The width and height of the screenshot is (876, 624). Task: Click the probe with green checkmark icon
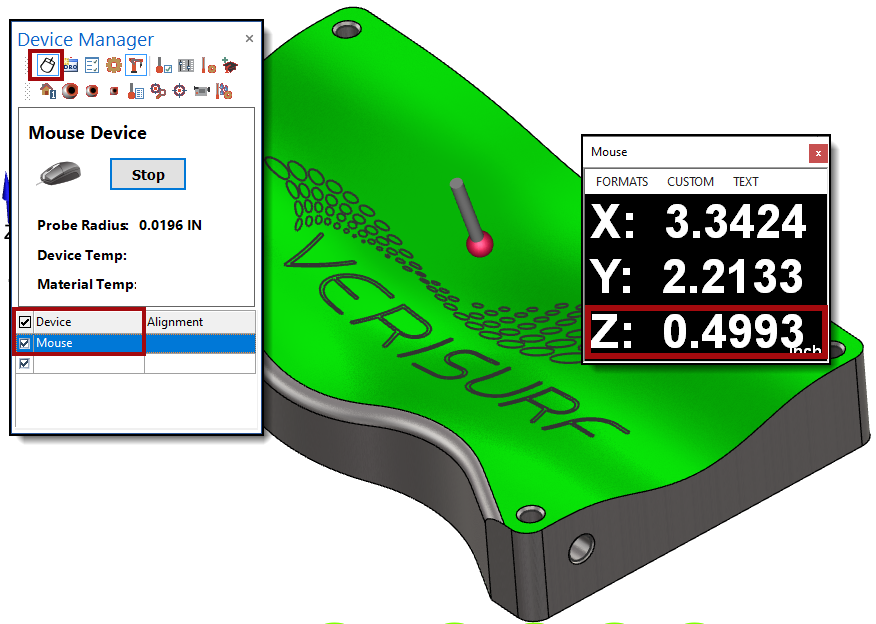click(x=163, y=66)
